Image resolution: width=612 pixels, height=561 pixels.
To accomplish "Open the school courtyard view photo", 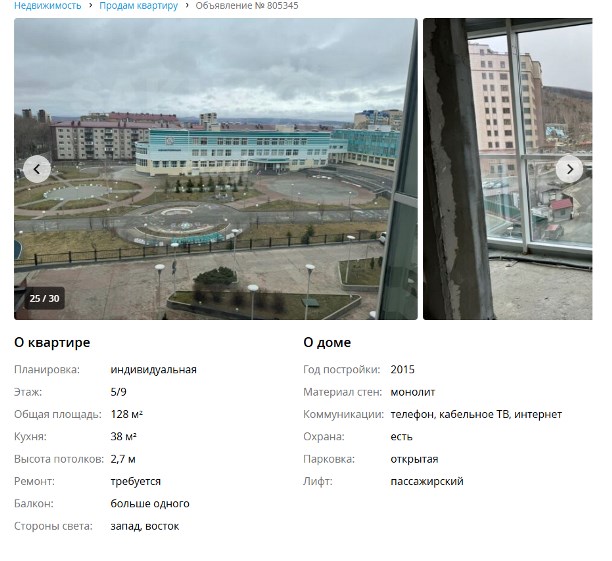I will coord(216,169).
